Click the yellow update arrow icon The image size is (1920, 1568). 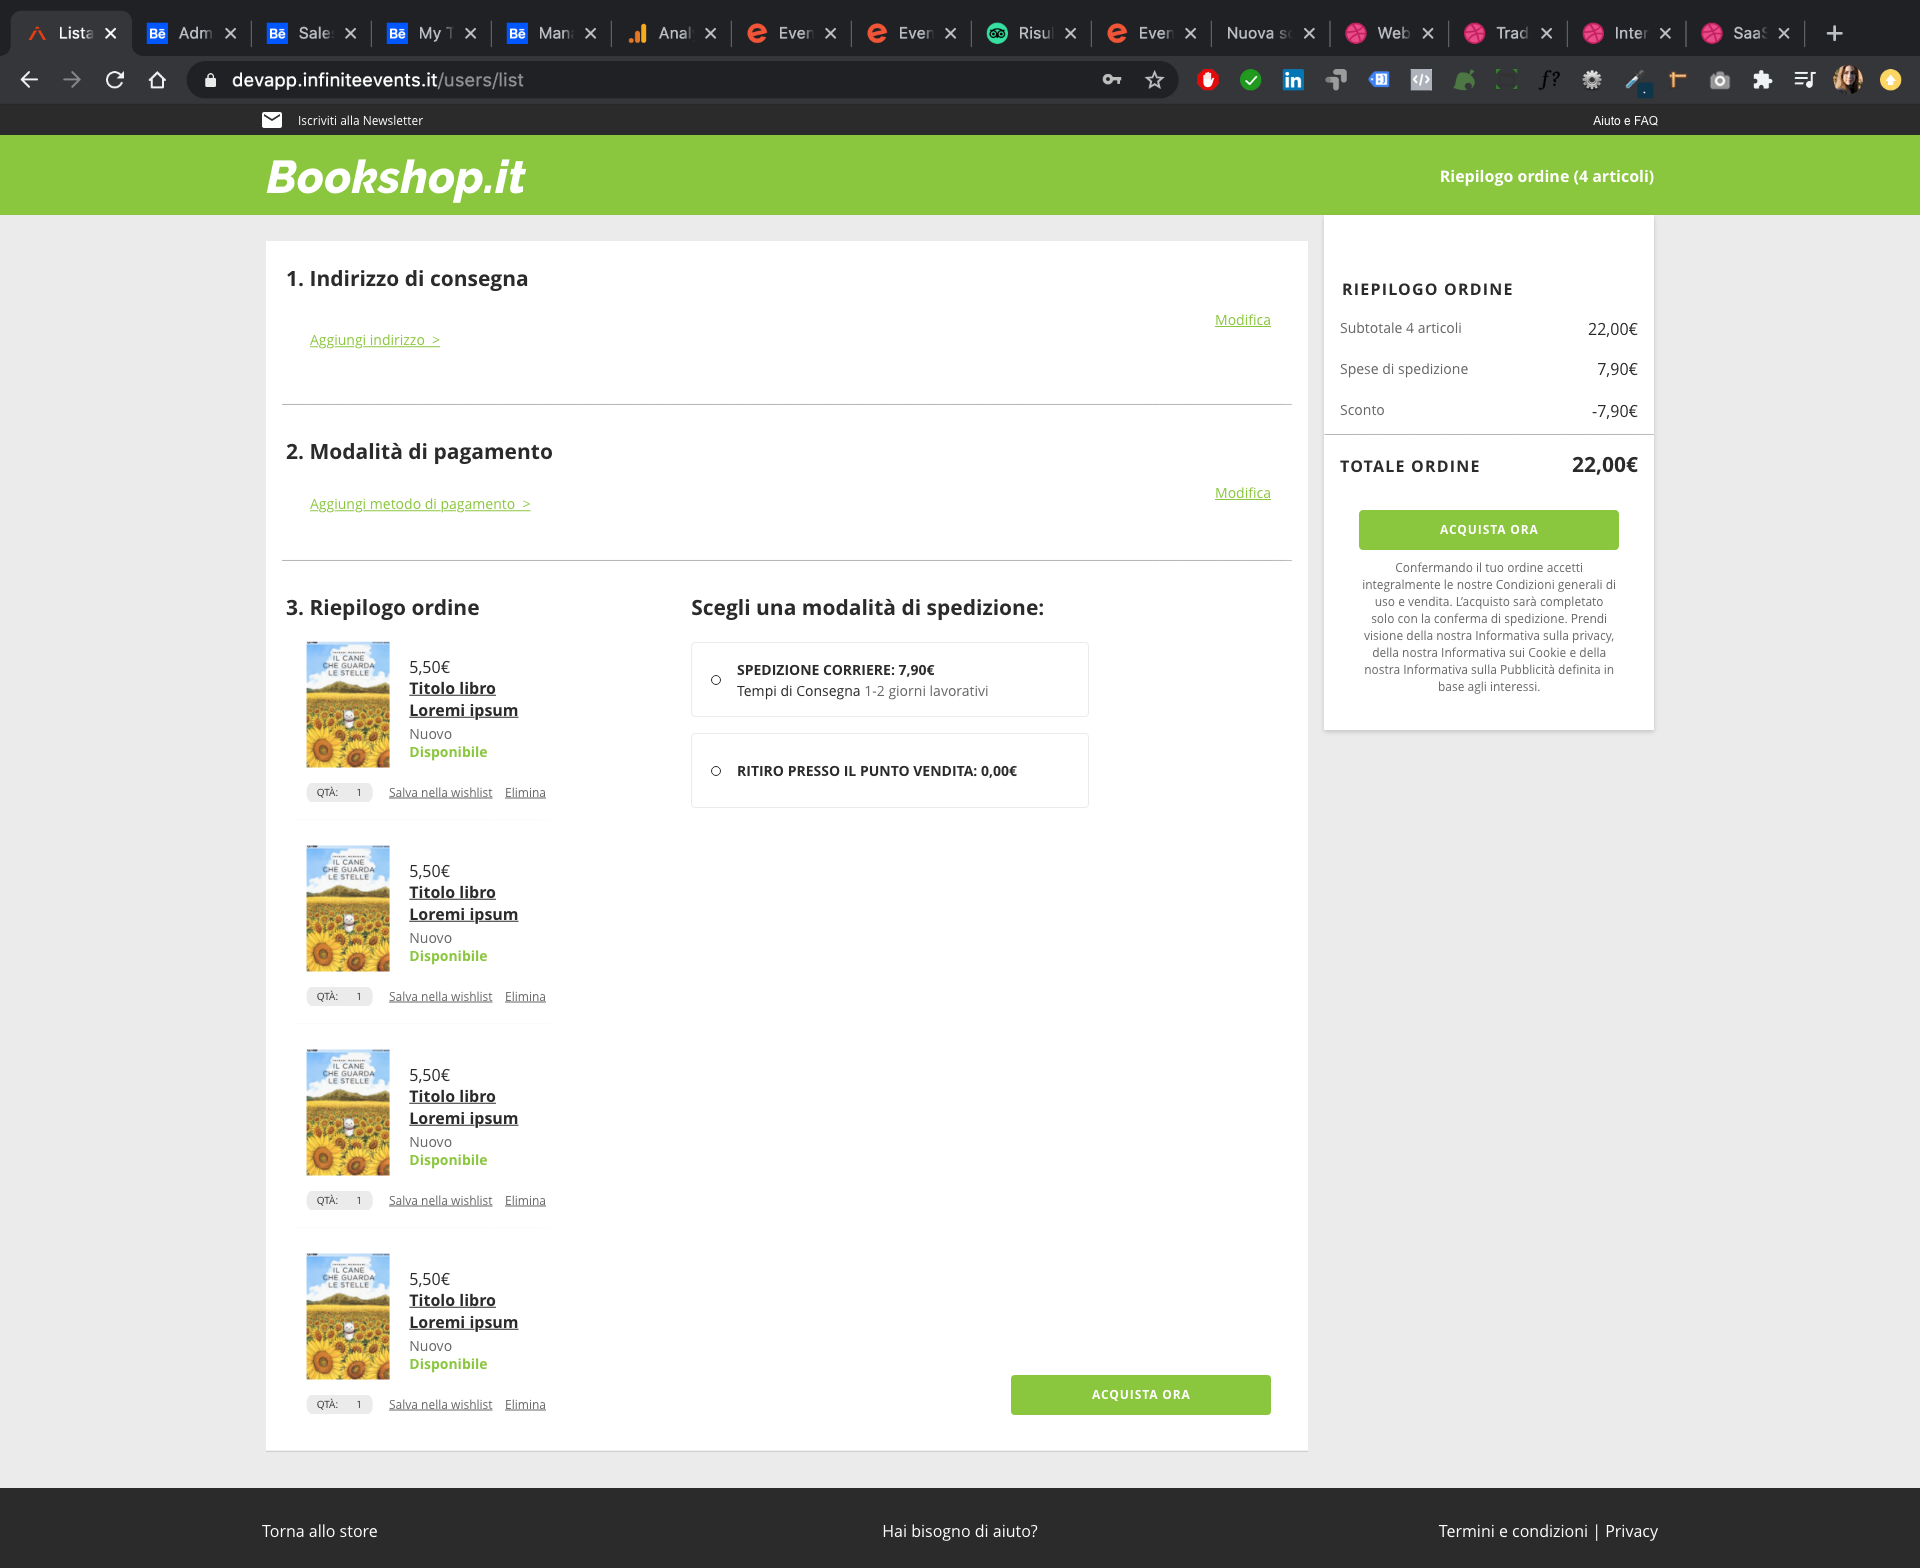point(1890,80)
